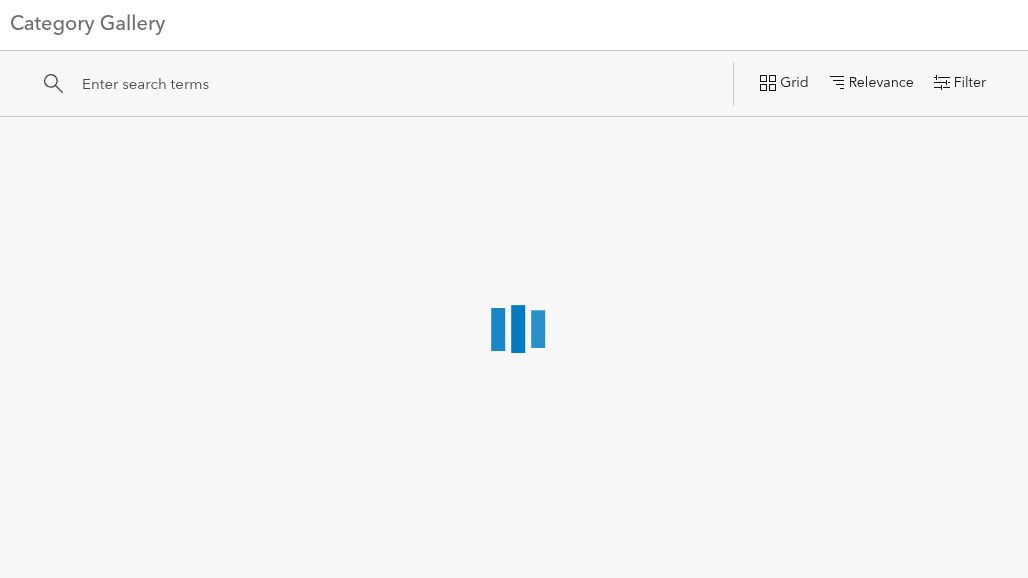The width and height of the screenshot is (1028, 578).
Task: Click the Category Gallery title
Action: tap(88, 24)
